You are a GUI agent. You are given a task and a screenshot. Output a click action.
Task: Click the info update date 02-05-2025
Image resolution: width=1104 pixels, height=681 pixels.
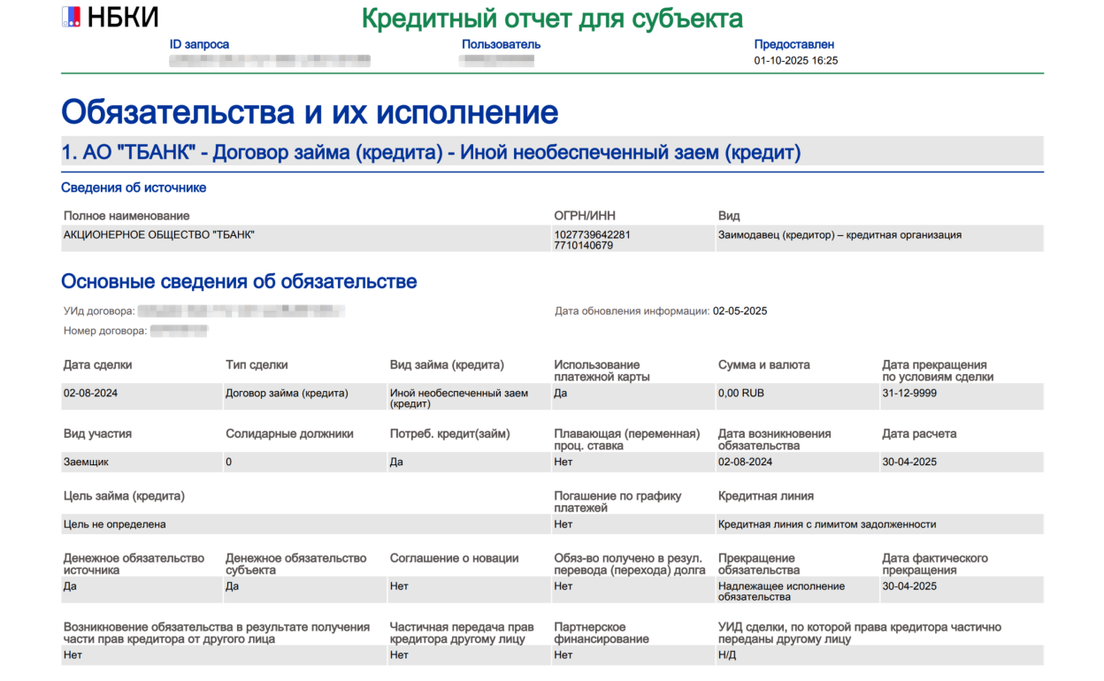tap(739, 311)
